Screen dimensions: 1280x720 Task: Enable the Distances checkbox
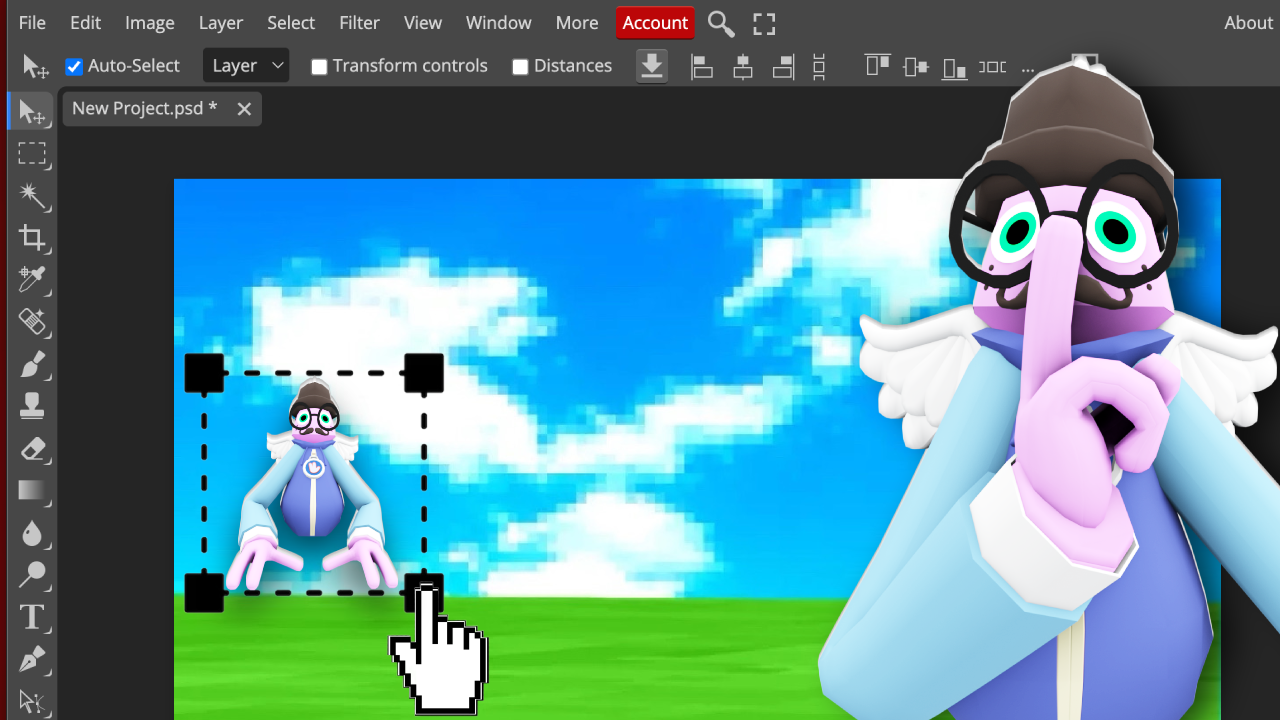520,67
